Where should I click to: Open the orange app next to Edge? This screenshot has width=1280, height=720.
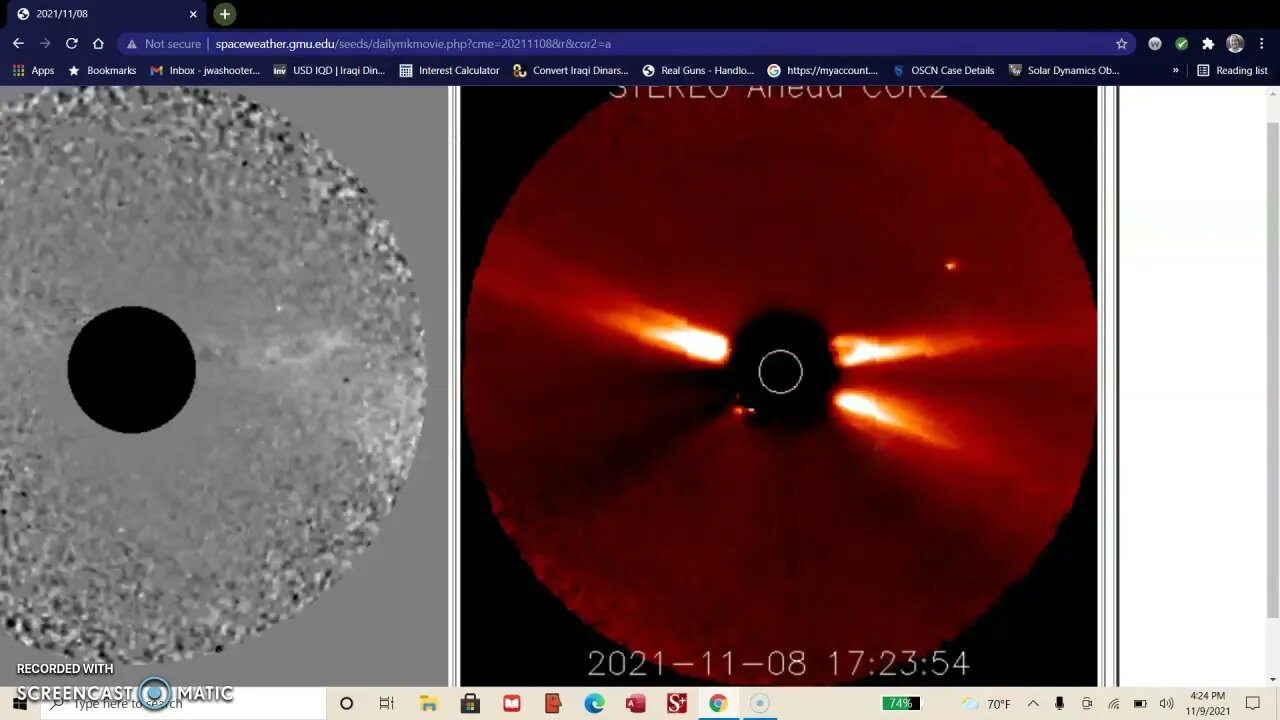[553, 704]
